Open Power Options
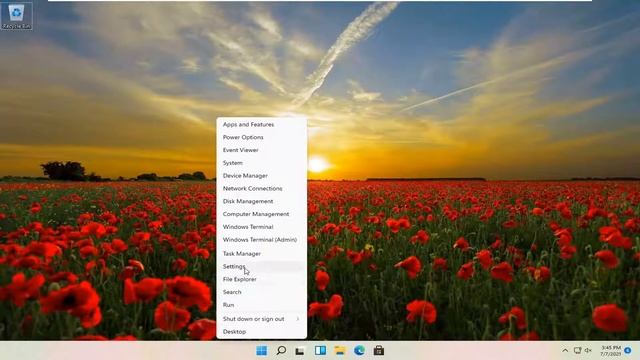The image size is (640, 360). tap(262, 138)
